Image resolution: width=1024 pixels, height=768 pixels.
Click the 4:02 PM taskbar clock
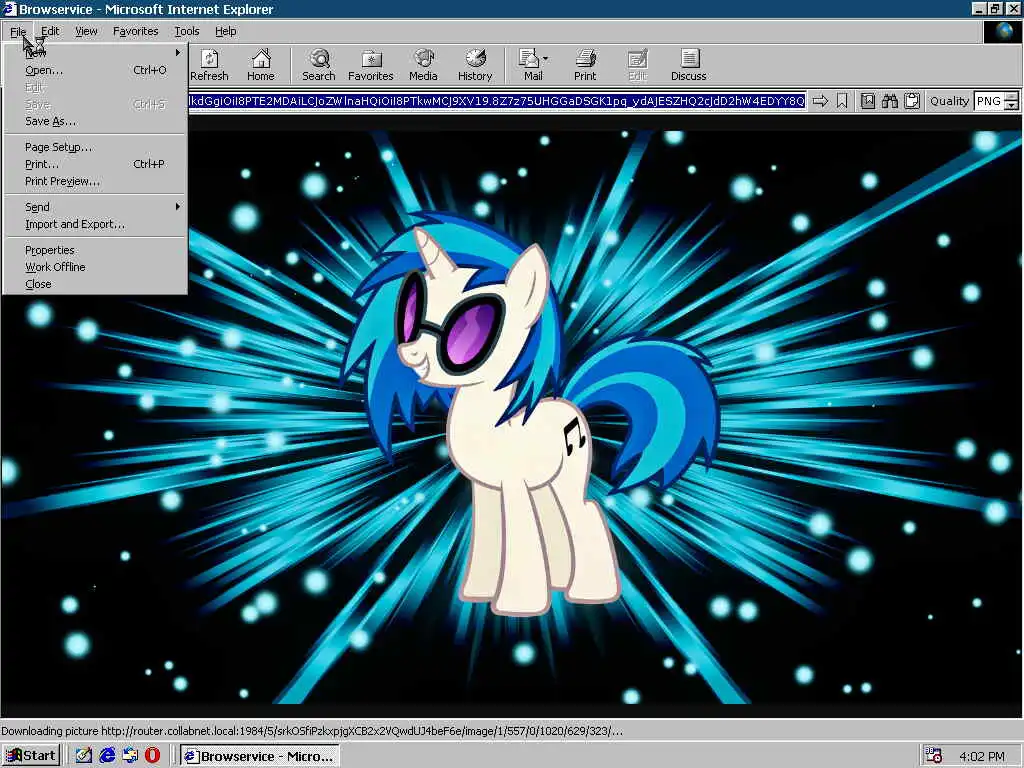click(x=982, y=756)
